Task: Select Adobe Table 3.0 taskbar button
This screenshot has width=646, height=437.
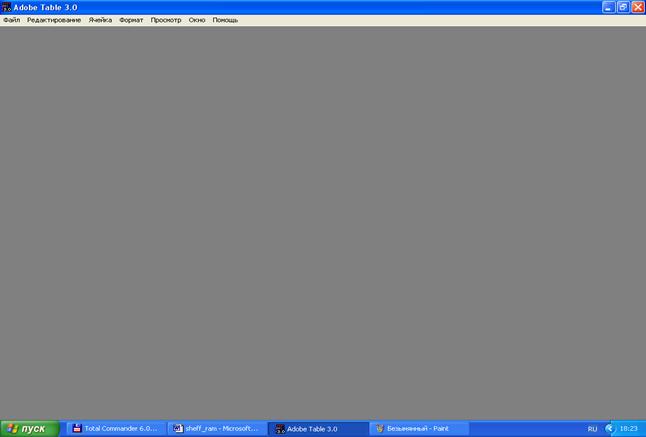Action: point(317,428)
